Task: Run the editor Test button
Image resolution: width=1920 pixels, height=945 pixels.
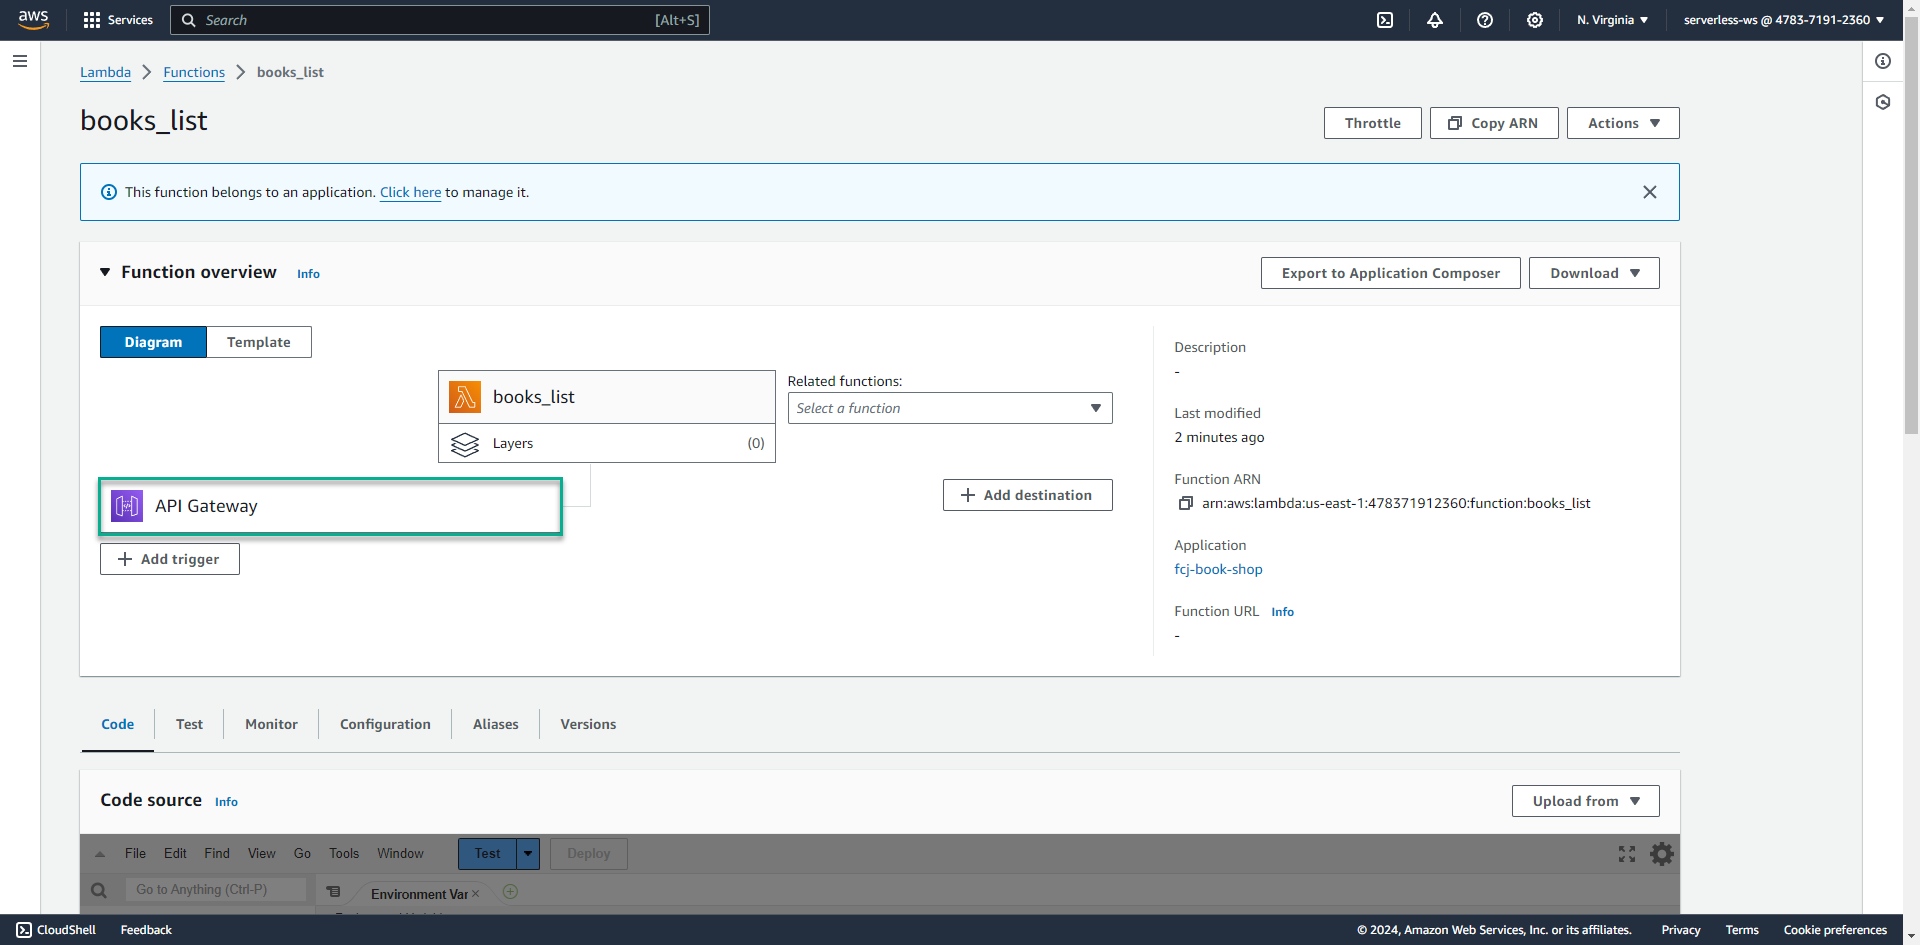Action: (487, 854)
